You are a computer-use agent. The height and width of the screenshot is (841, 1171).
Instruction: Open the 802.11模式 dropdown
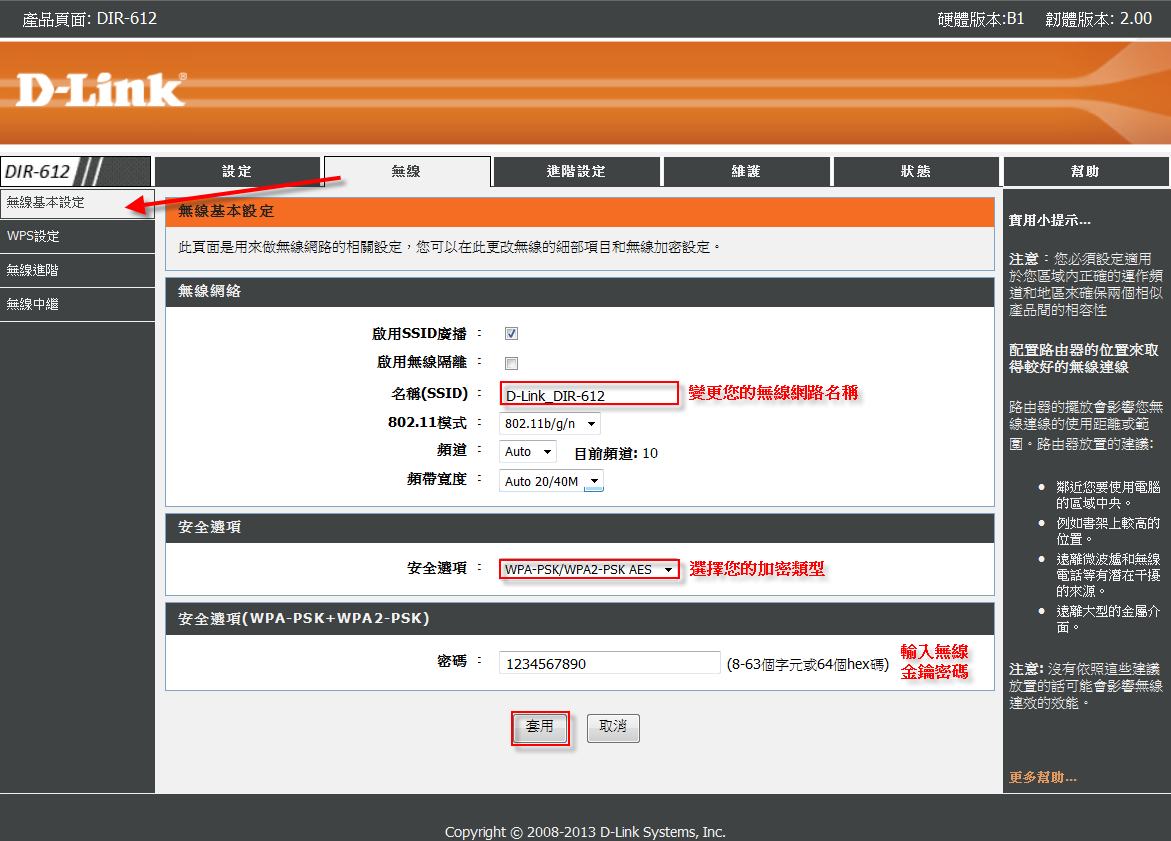550,423
